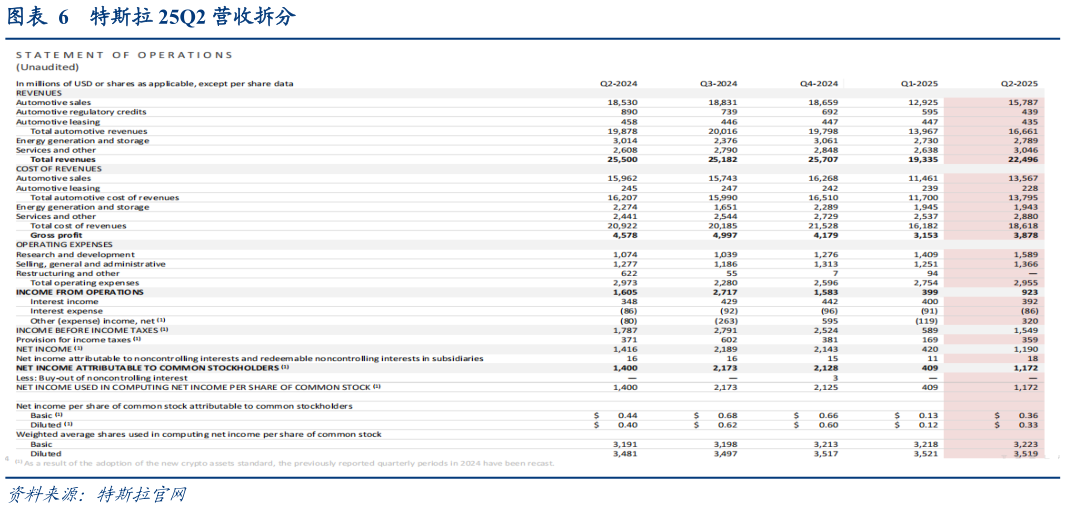The height and width of the screenshot is (508, 1066).
Task: Click the highlighted Q2-2025 column header
Action: coord(1019,83)
